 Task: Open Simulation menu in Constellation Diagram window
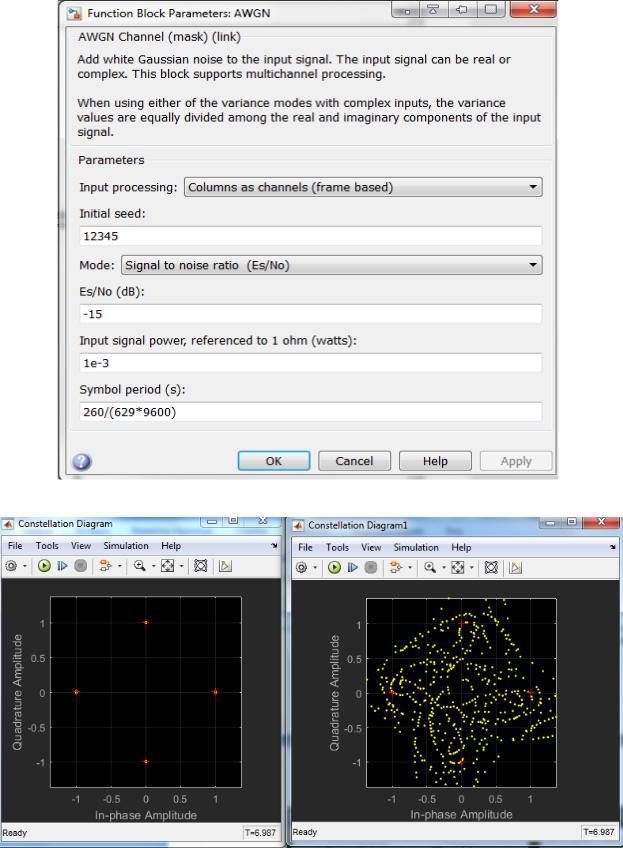[x=126, y=546]
